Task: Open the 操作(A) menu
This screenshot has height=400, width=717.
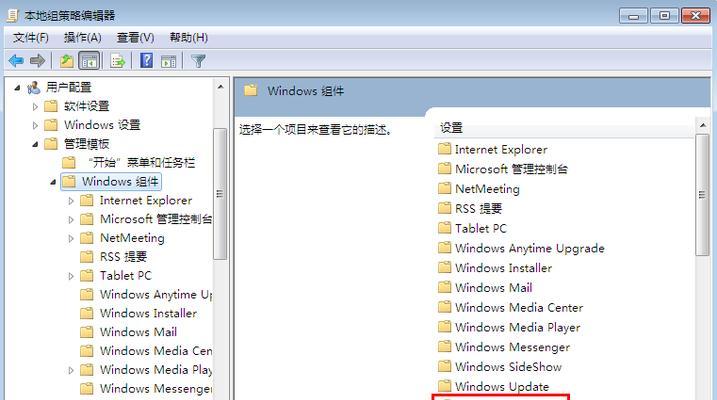Action: [83, 37]
